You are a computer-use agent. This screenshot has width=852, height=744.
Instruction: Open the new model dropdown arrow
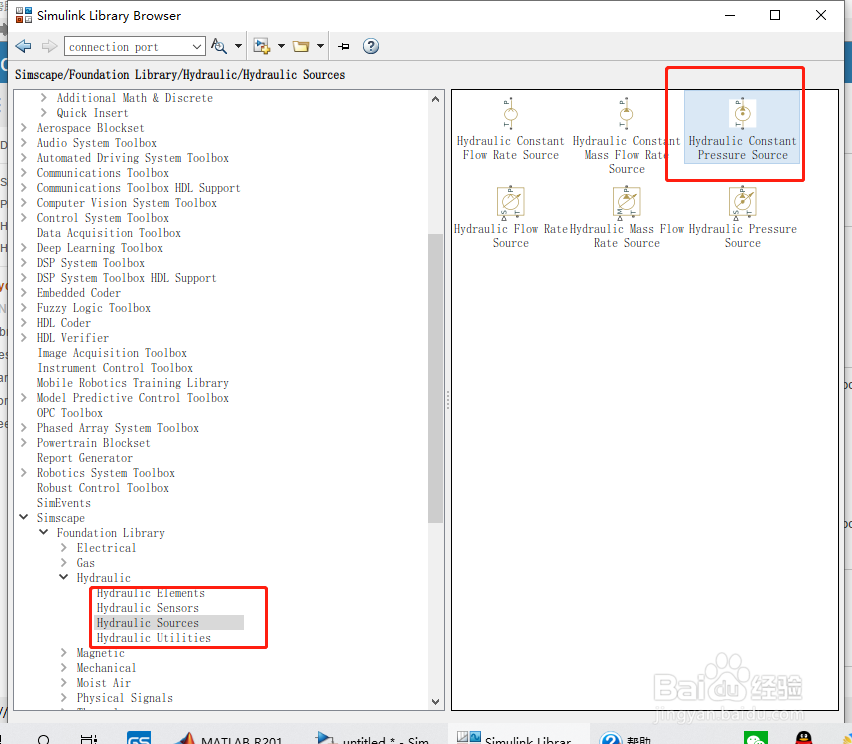pyautogui.click(x=281, y=46)
